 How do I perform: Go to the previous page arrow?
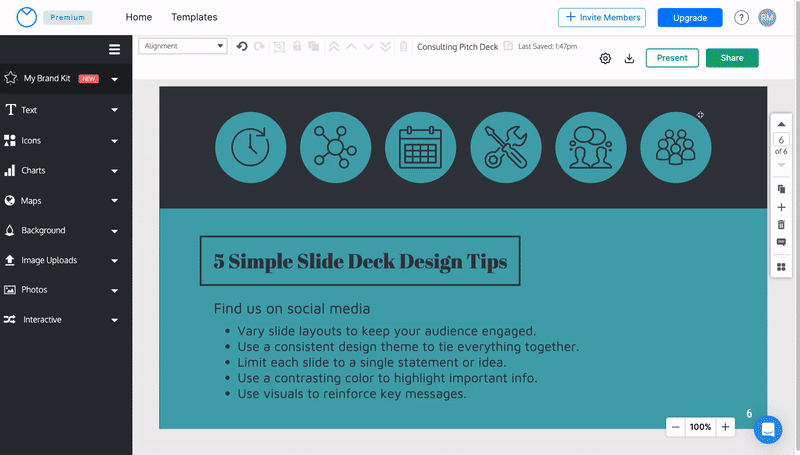tap(781, 124)
